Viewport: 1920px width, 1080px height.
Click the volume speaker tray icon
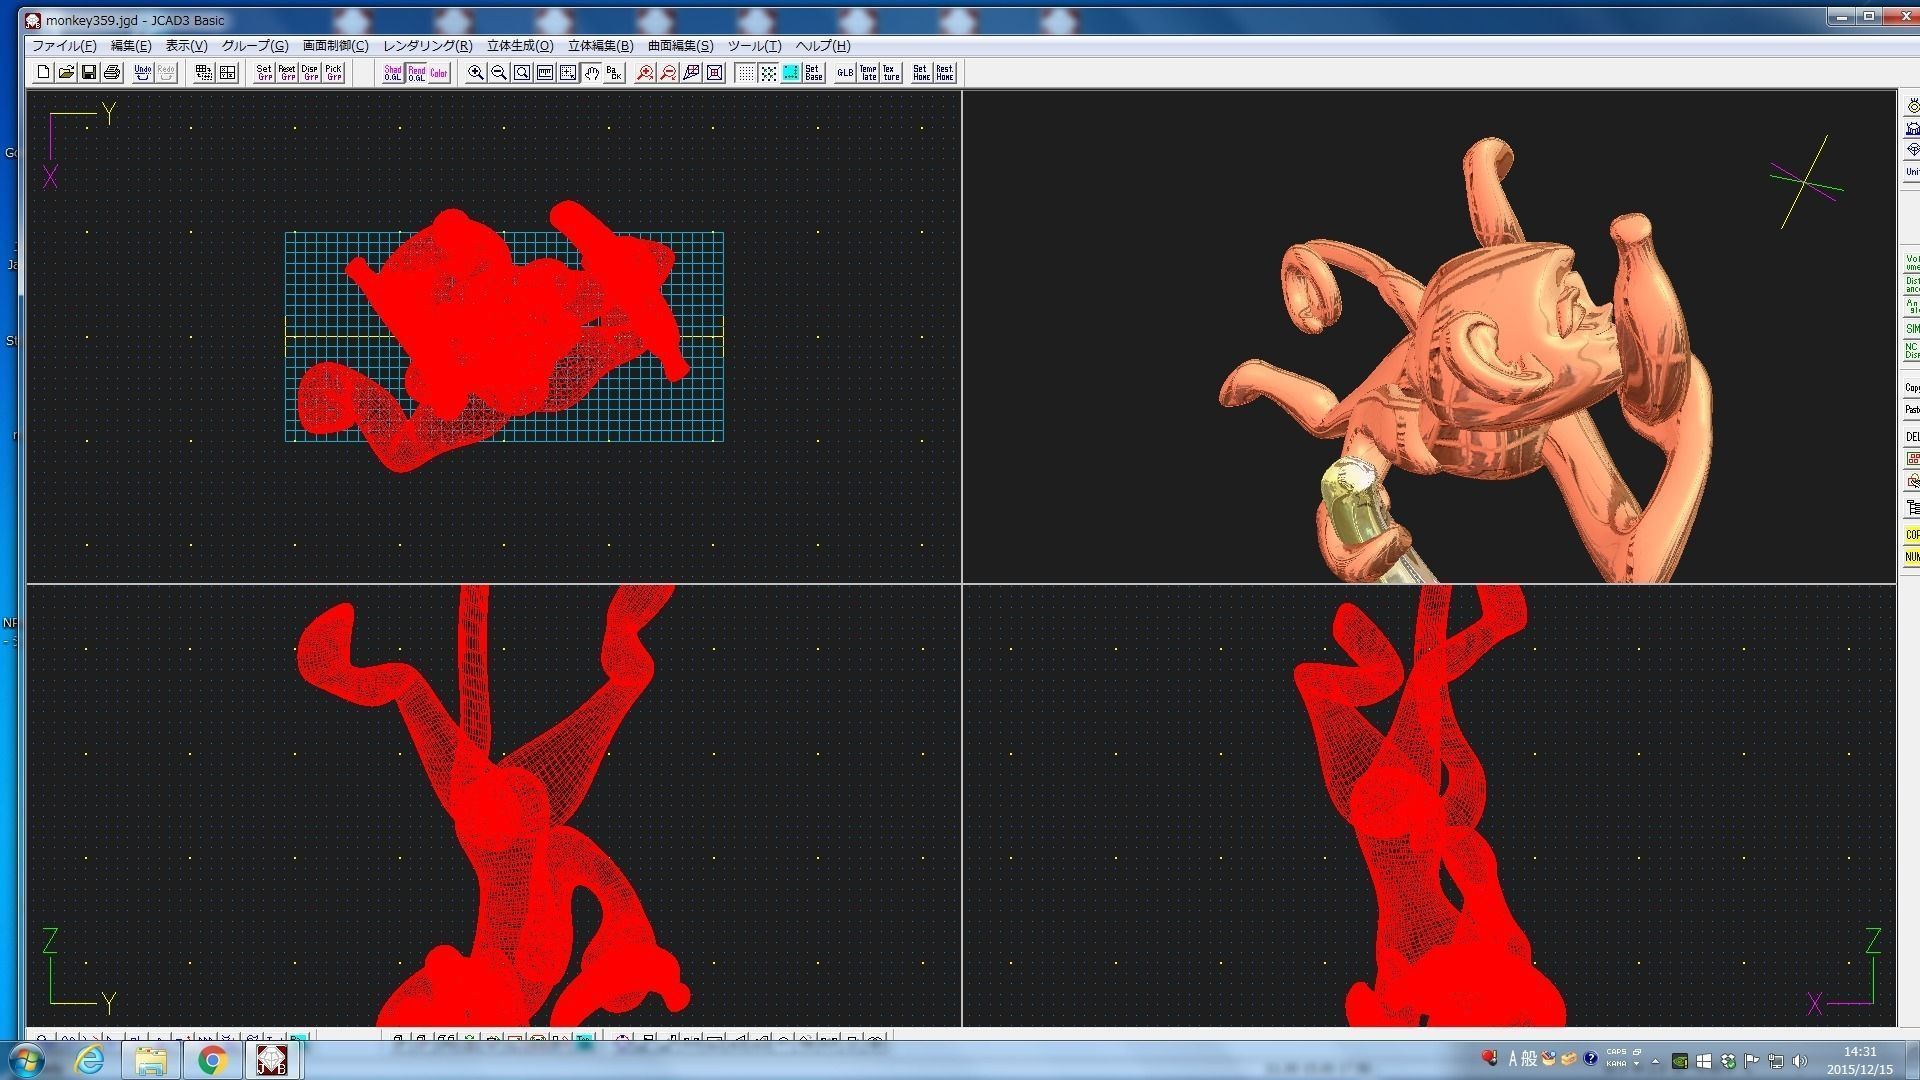pyautogui.click(x=1800, y=1061)
